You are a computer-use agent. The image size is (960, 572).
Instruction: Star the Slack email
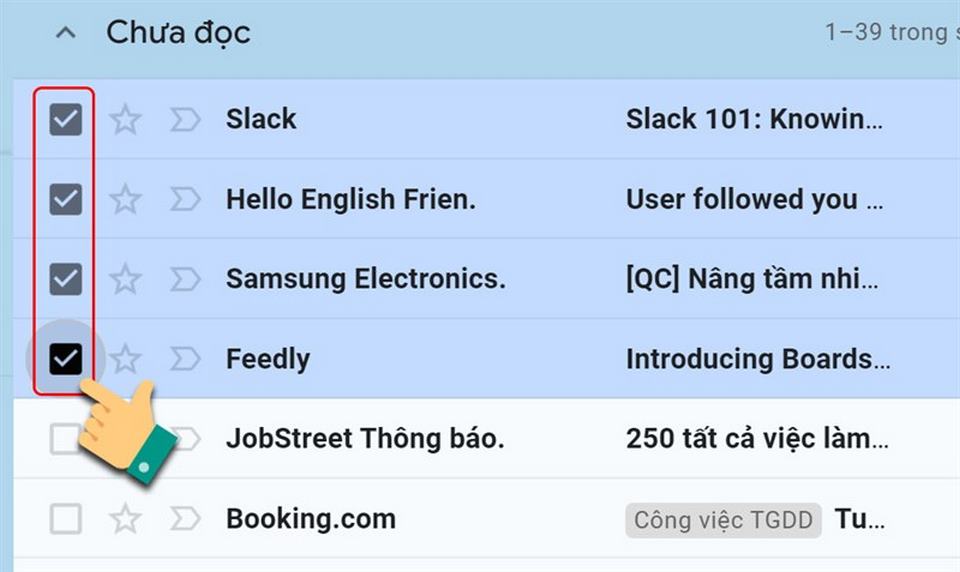click(x=125, y=120)
